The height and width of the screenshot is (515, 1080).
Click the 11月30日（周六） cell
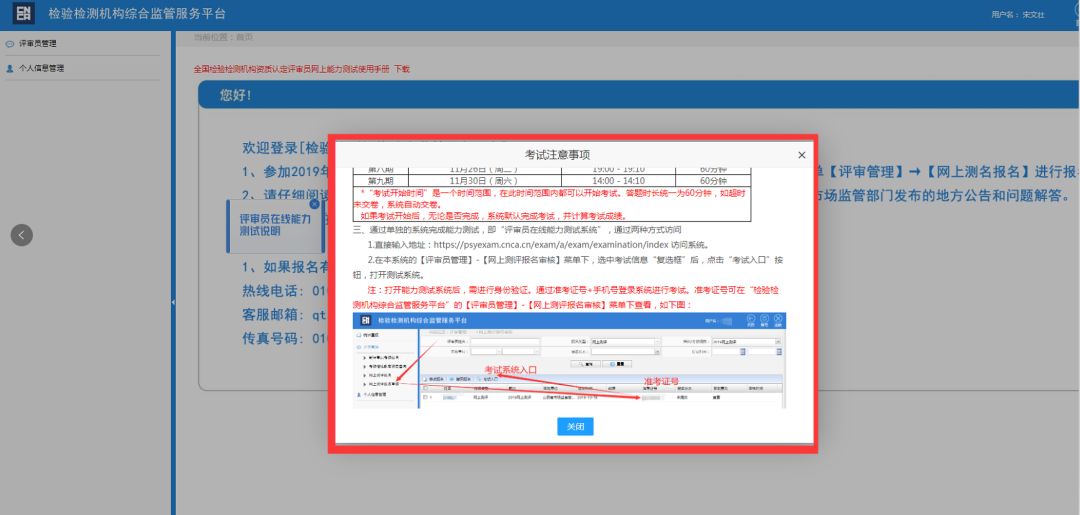[x=484, y=181]
